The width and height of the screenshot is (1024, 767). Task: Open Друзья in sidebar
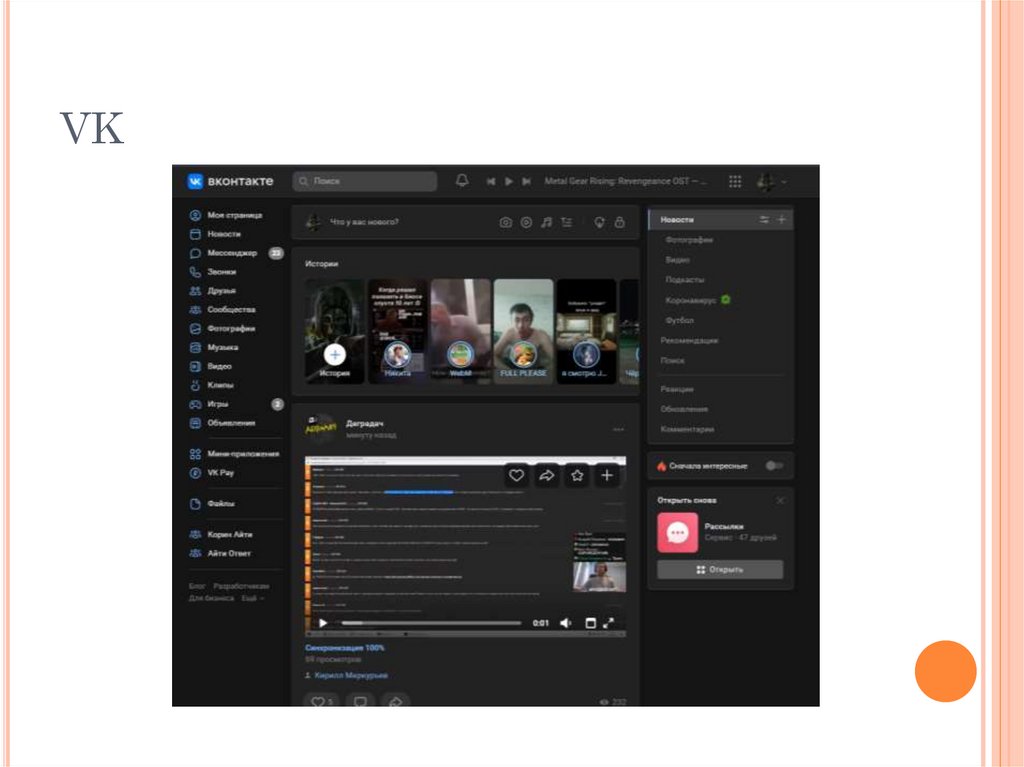click(x=213, y=291)
